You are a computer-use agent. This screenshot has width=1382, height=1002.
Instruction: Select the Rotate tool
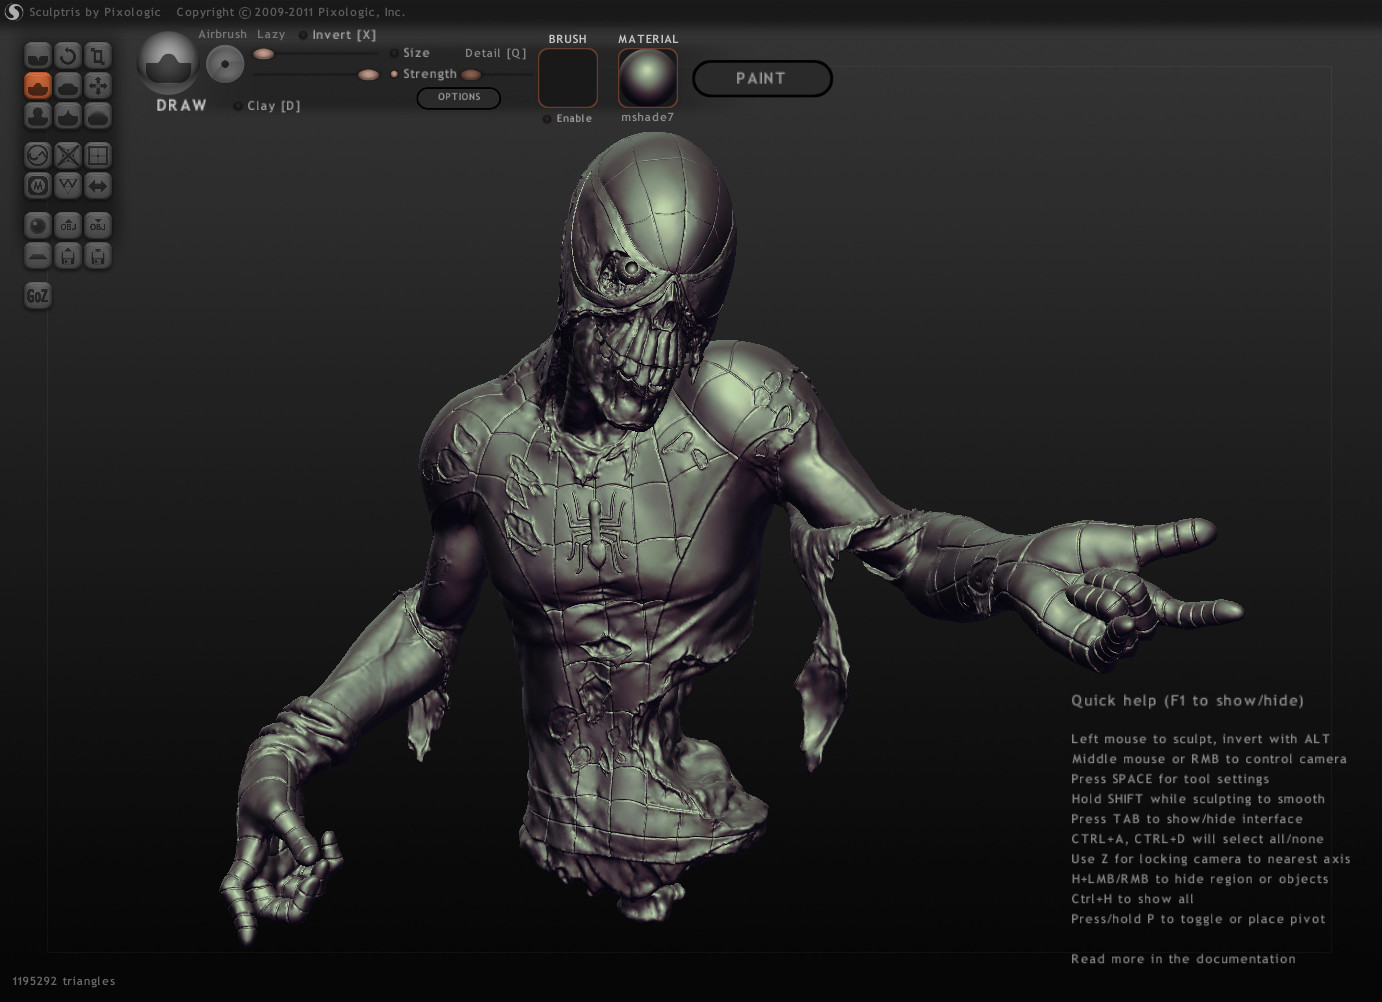click(x=68, y=55)
